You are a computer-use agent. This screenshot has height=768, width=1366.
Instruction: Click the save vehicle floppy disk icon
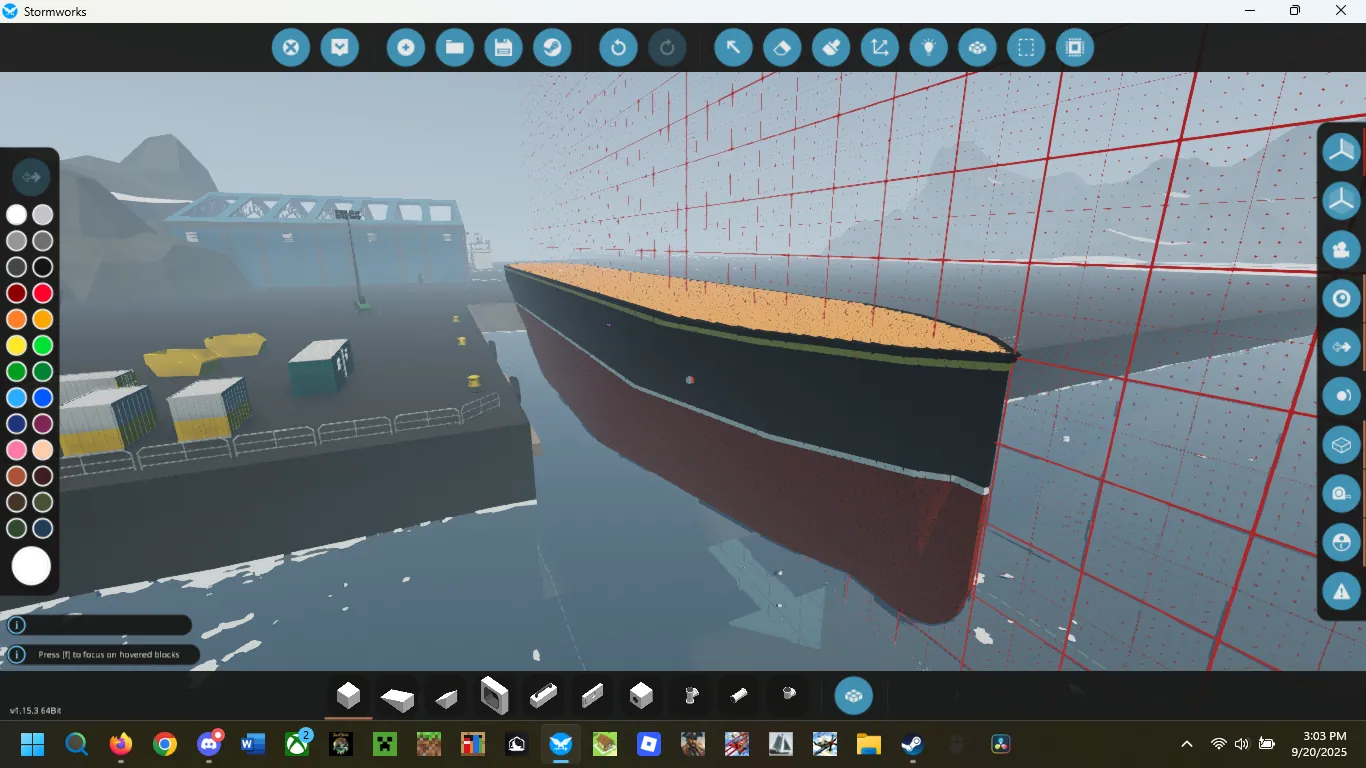503,47
